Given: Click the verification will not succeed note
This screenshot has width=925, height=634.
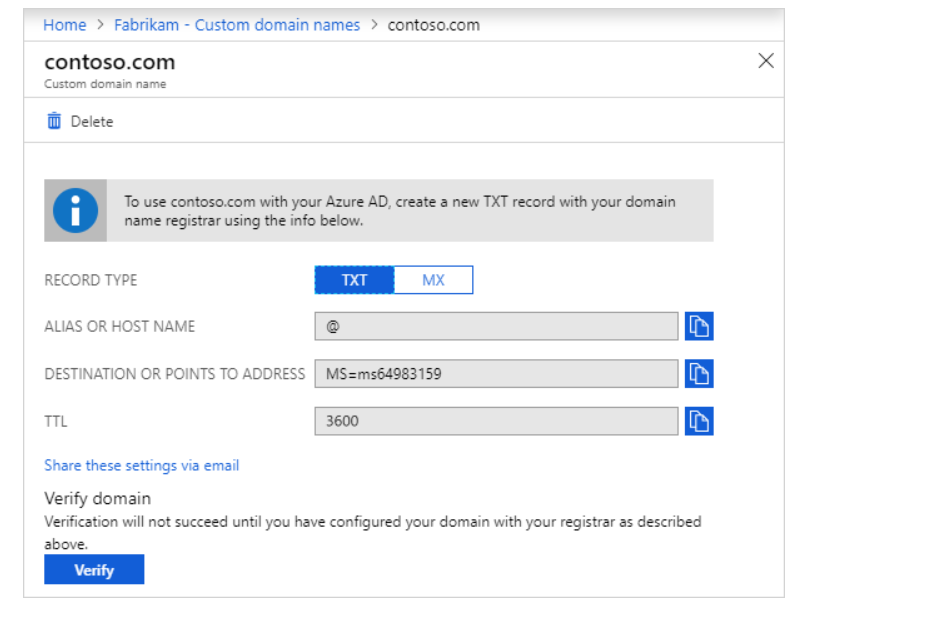Looking at the screenshot, I should point(373,533).
